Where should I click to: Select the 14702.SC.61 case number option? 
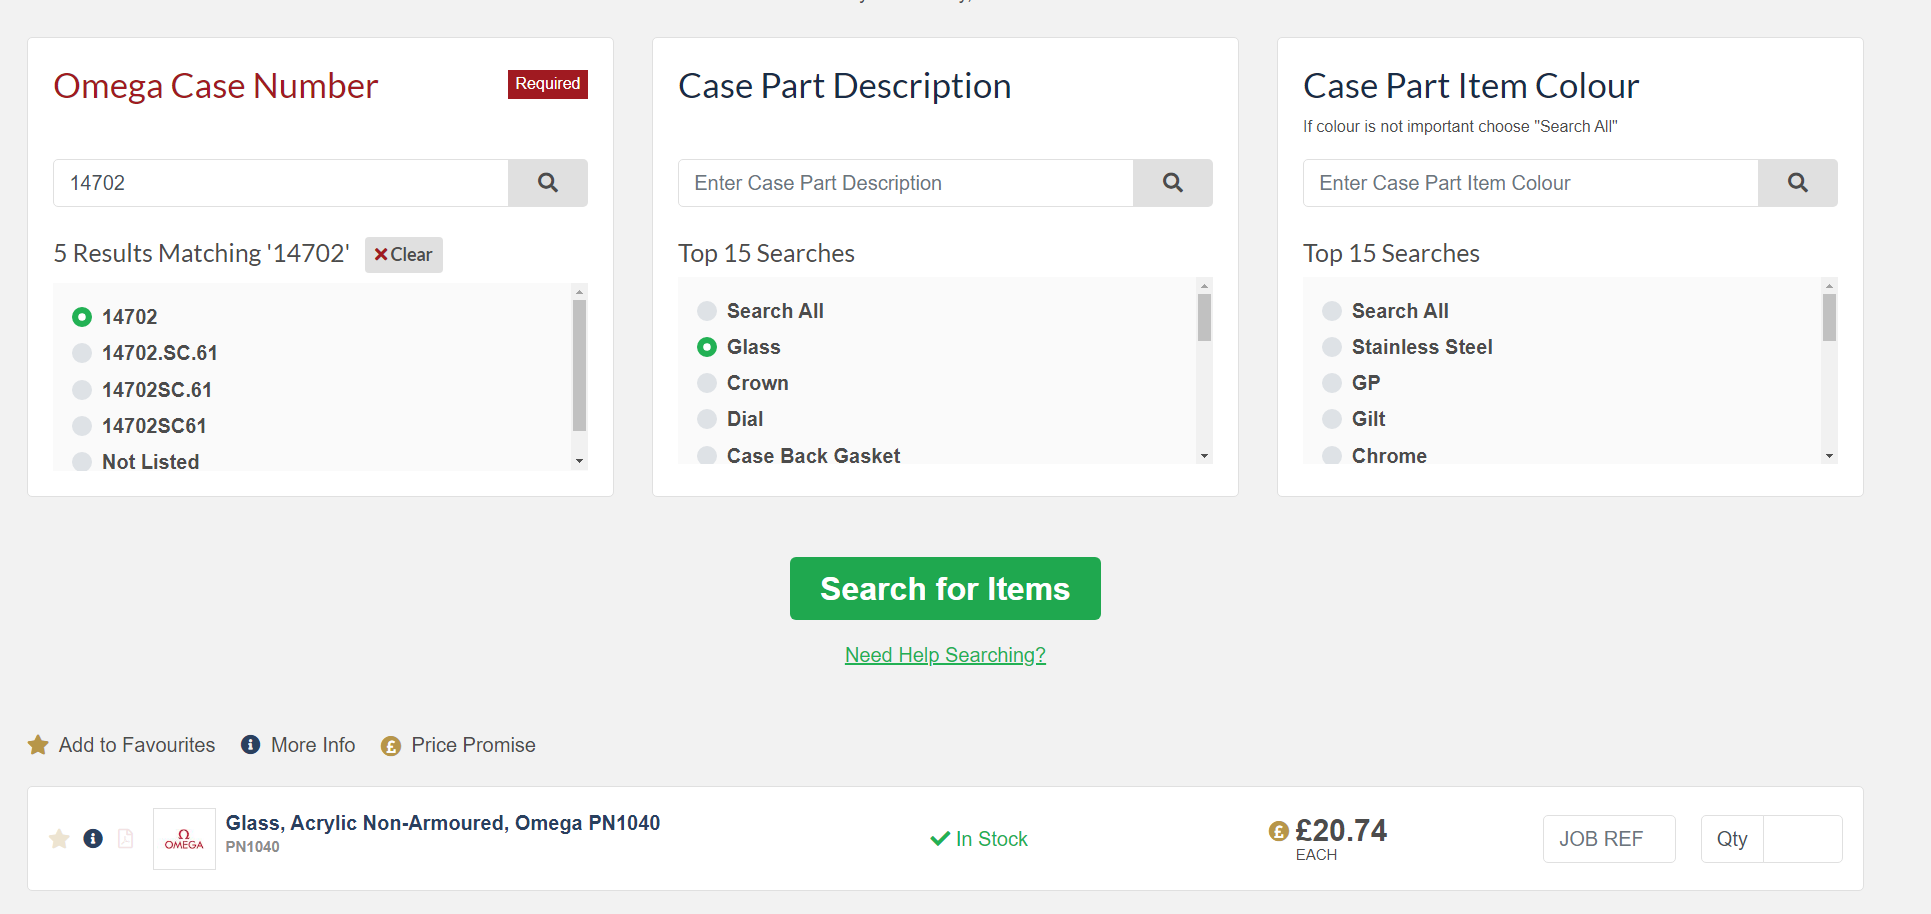(82, 353)
